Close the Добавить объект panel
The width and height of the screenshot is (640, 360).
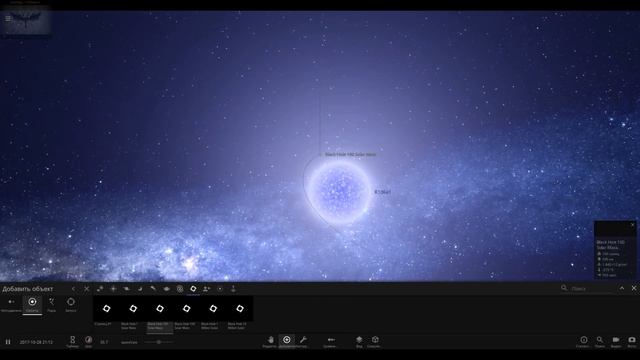coord(634,288)
